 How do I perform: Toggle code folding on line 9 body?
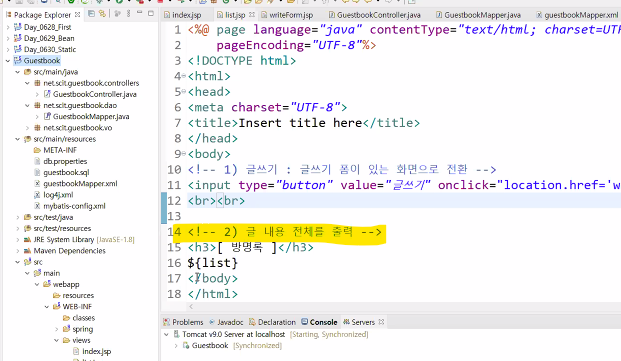tap(183, 154)
